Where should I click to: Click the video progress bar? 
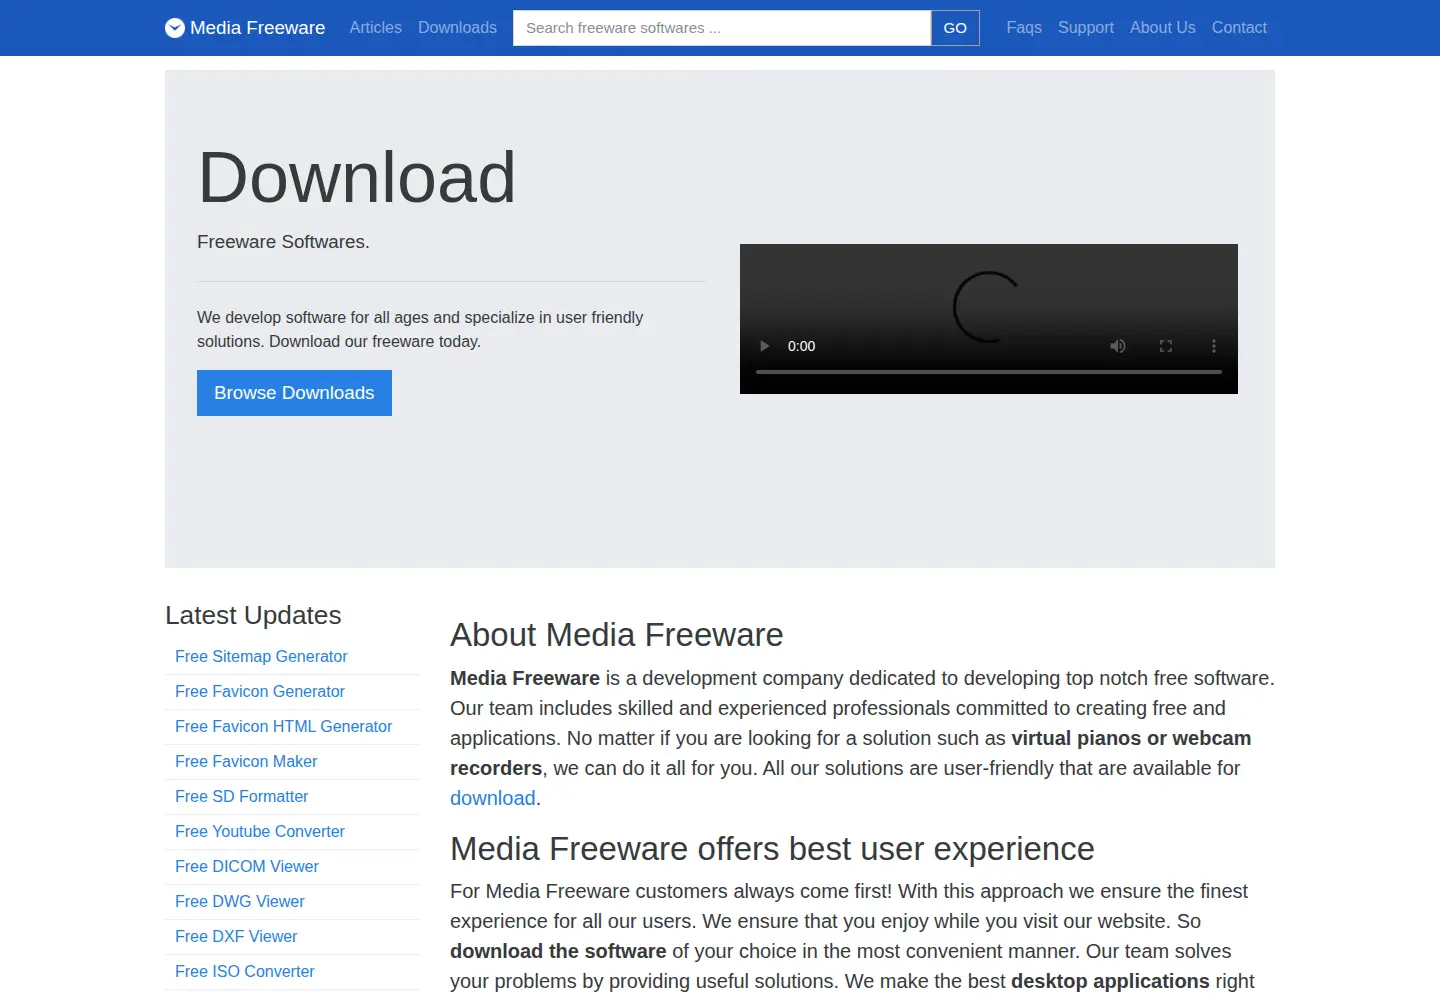tap(989, 372)
